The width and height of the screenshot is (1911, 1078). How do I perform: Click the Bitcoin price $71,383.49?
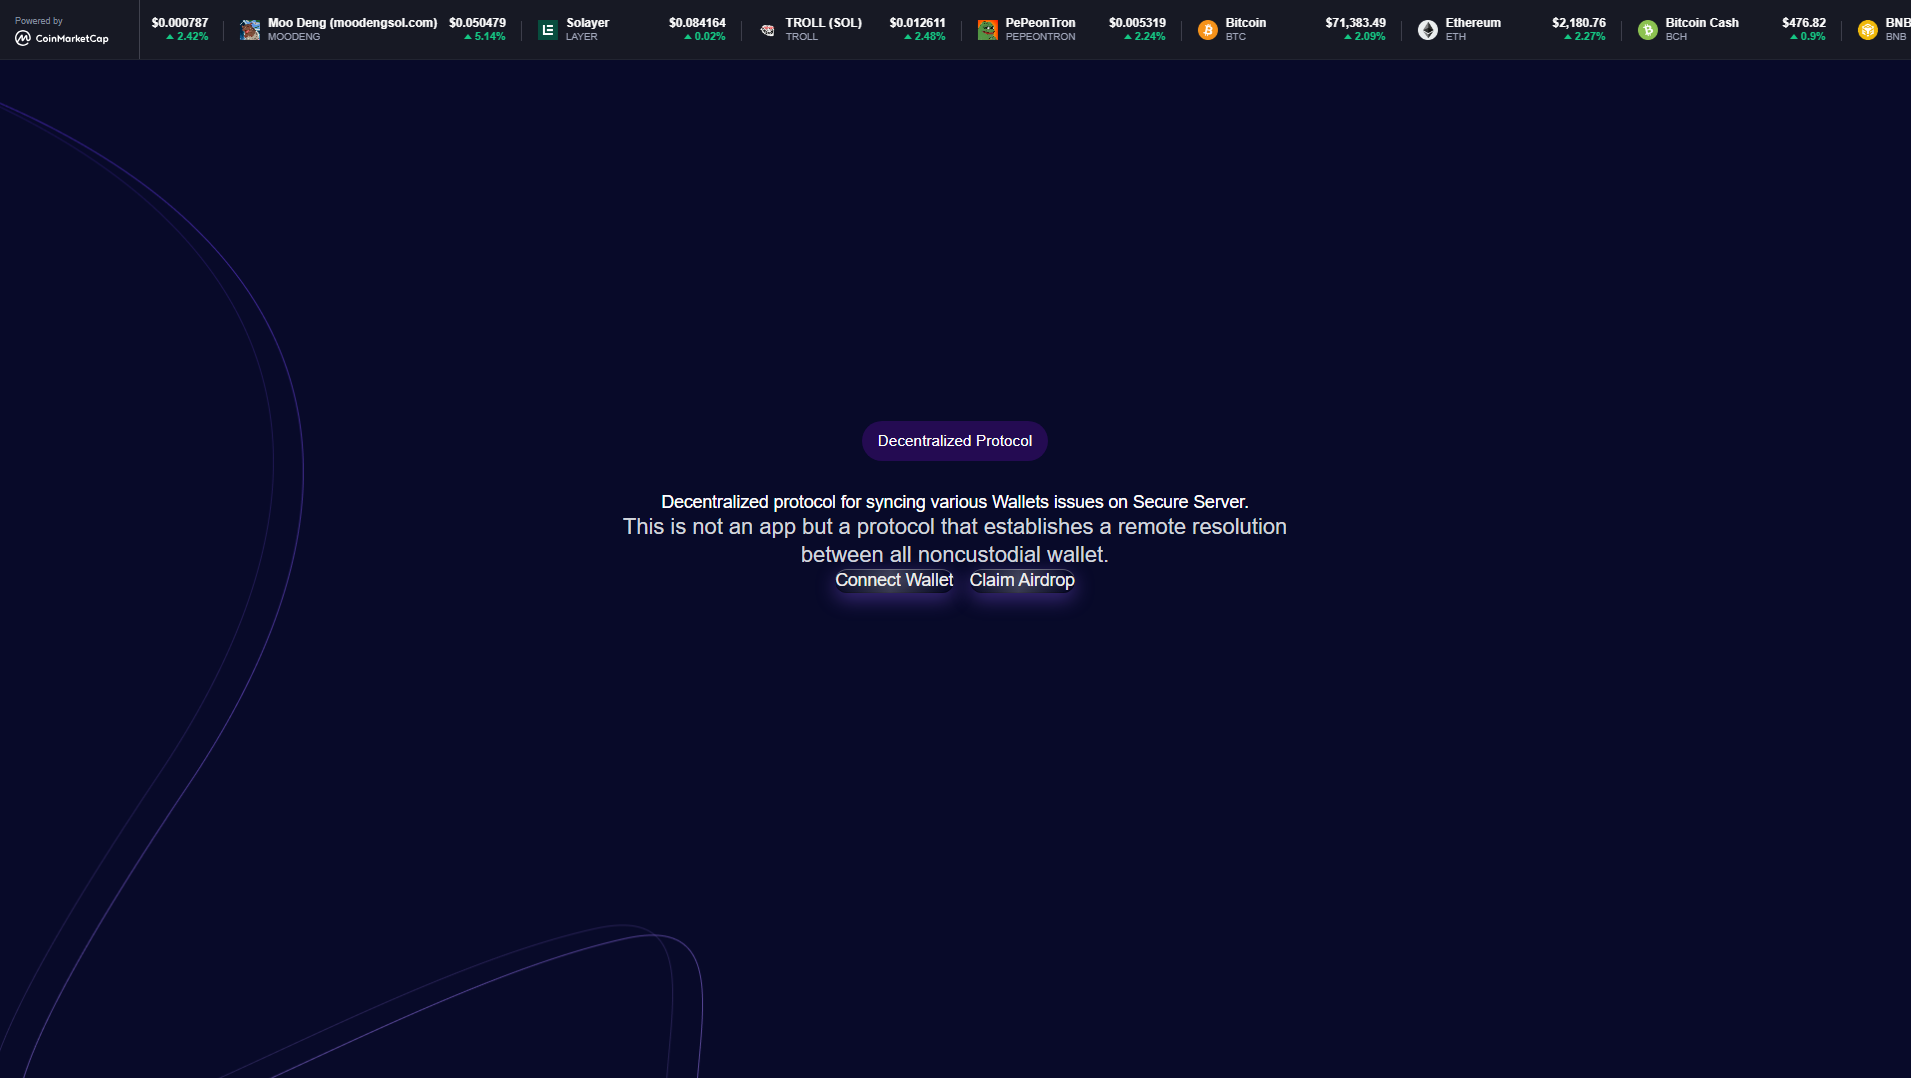click(x=1355, y=23)
